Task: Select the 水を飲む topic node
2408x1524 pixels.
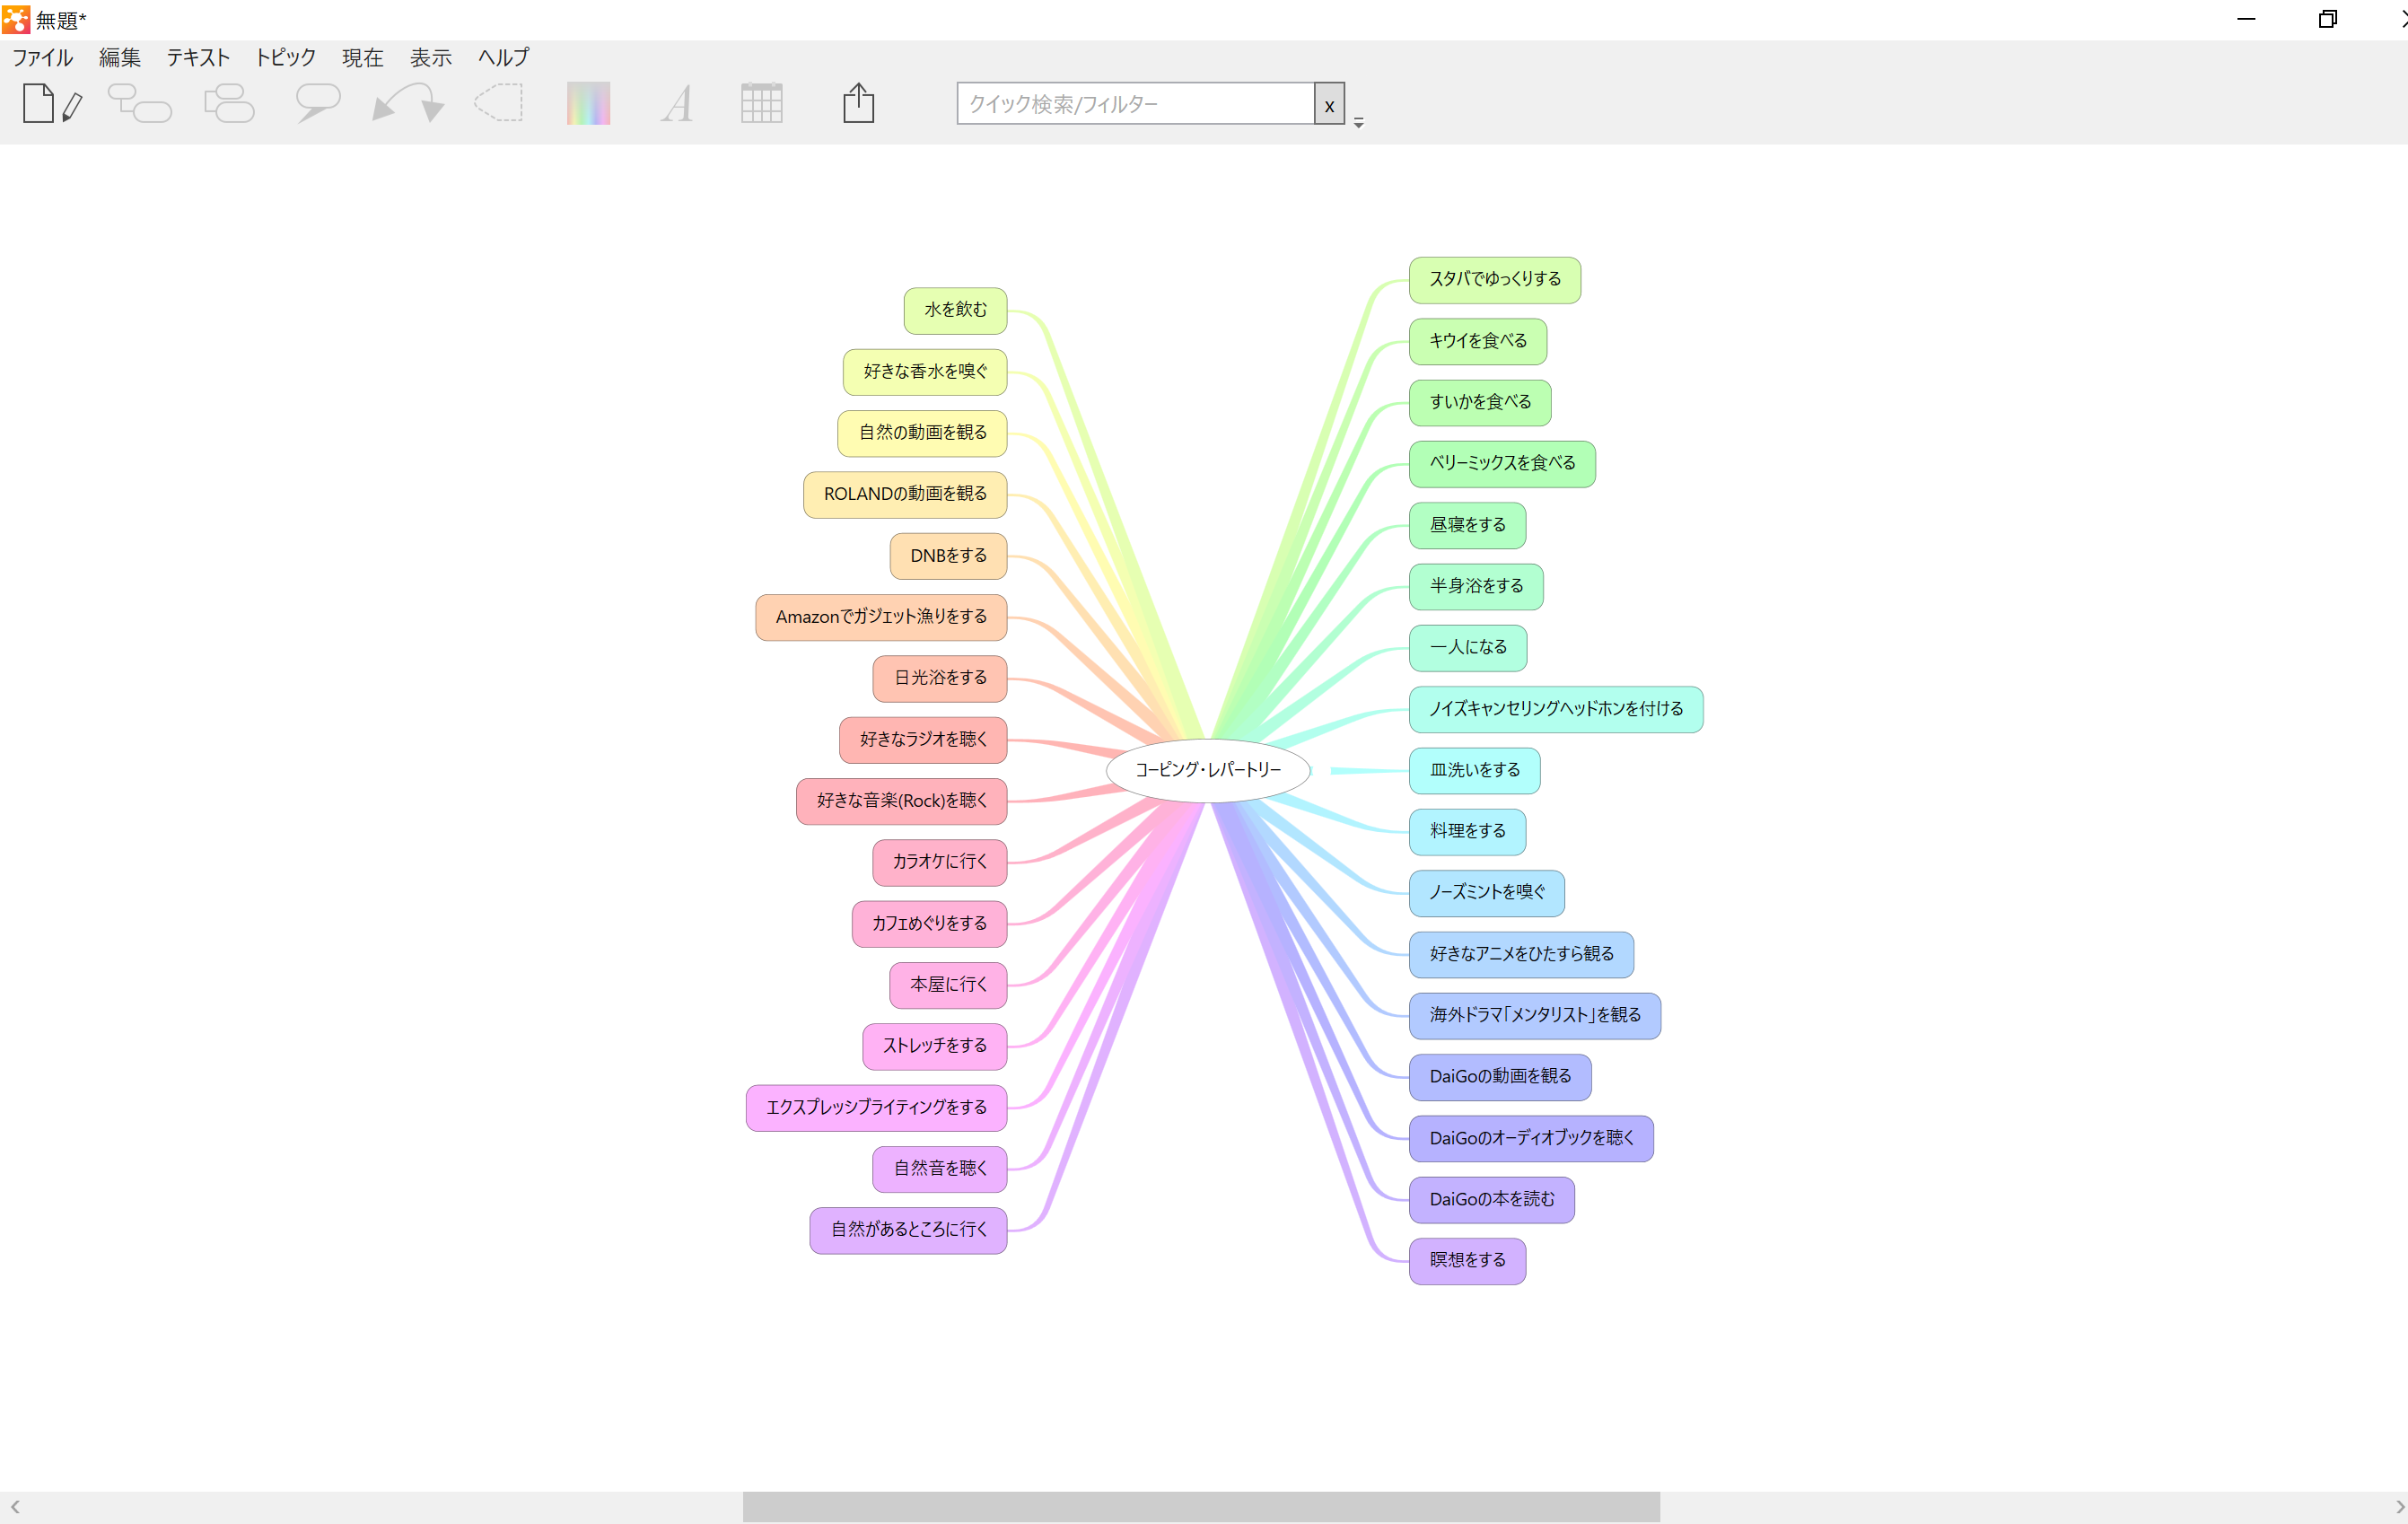Action: (955, 310)
